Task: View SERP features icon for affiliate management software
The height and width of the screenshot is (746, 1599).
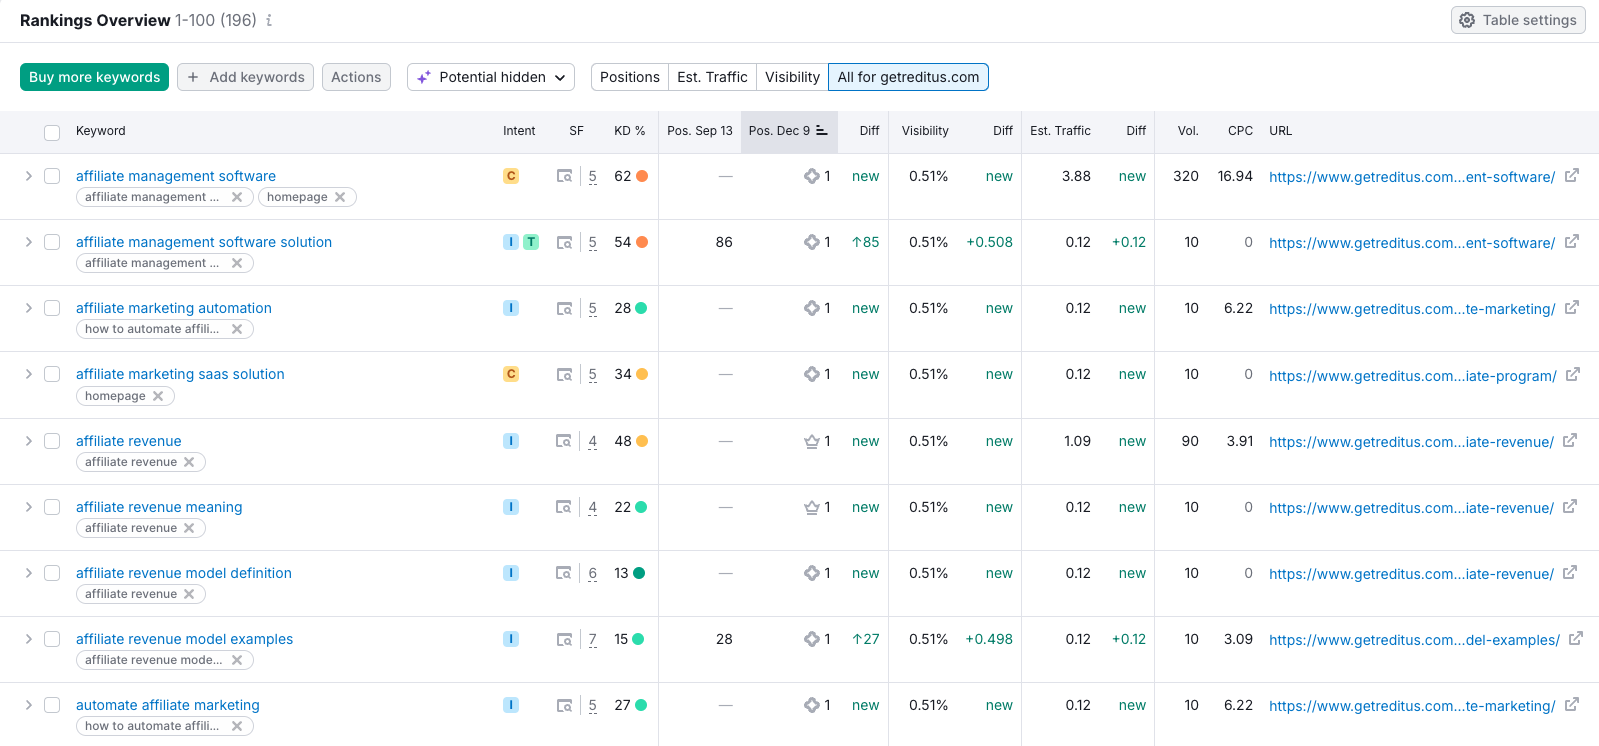Action: click(565, 176)
